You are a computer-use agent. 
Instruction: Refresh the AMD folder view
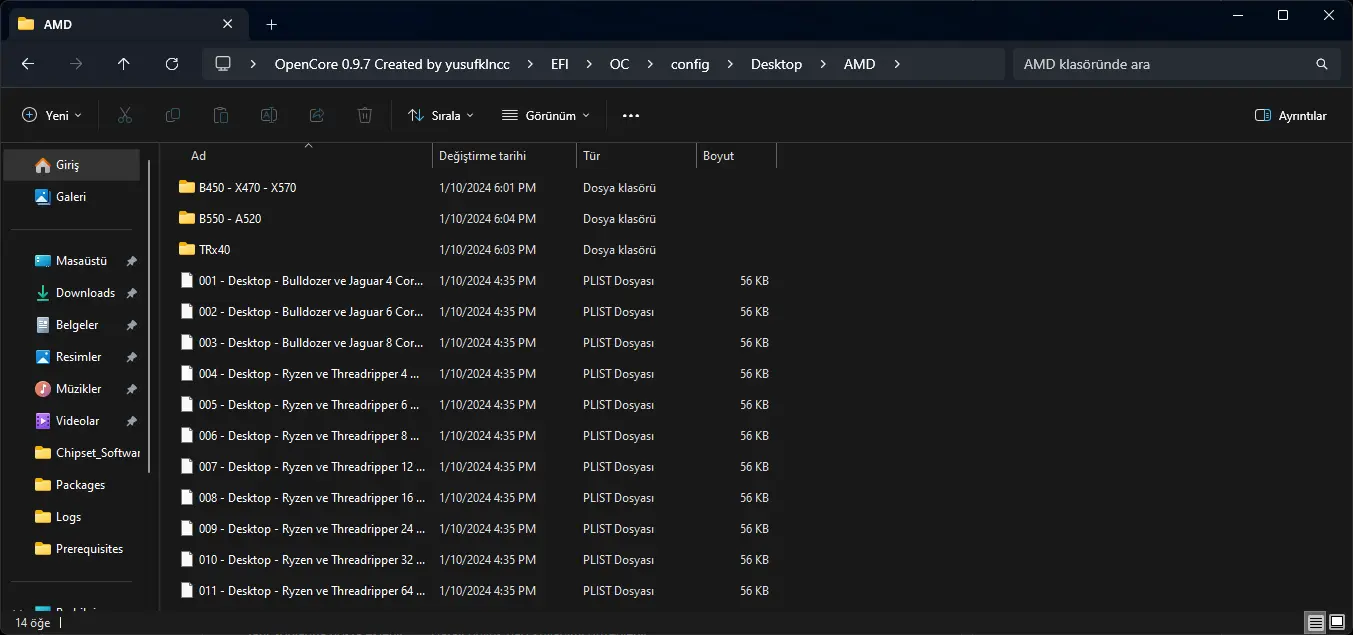pos(172,64)
